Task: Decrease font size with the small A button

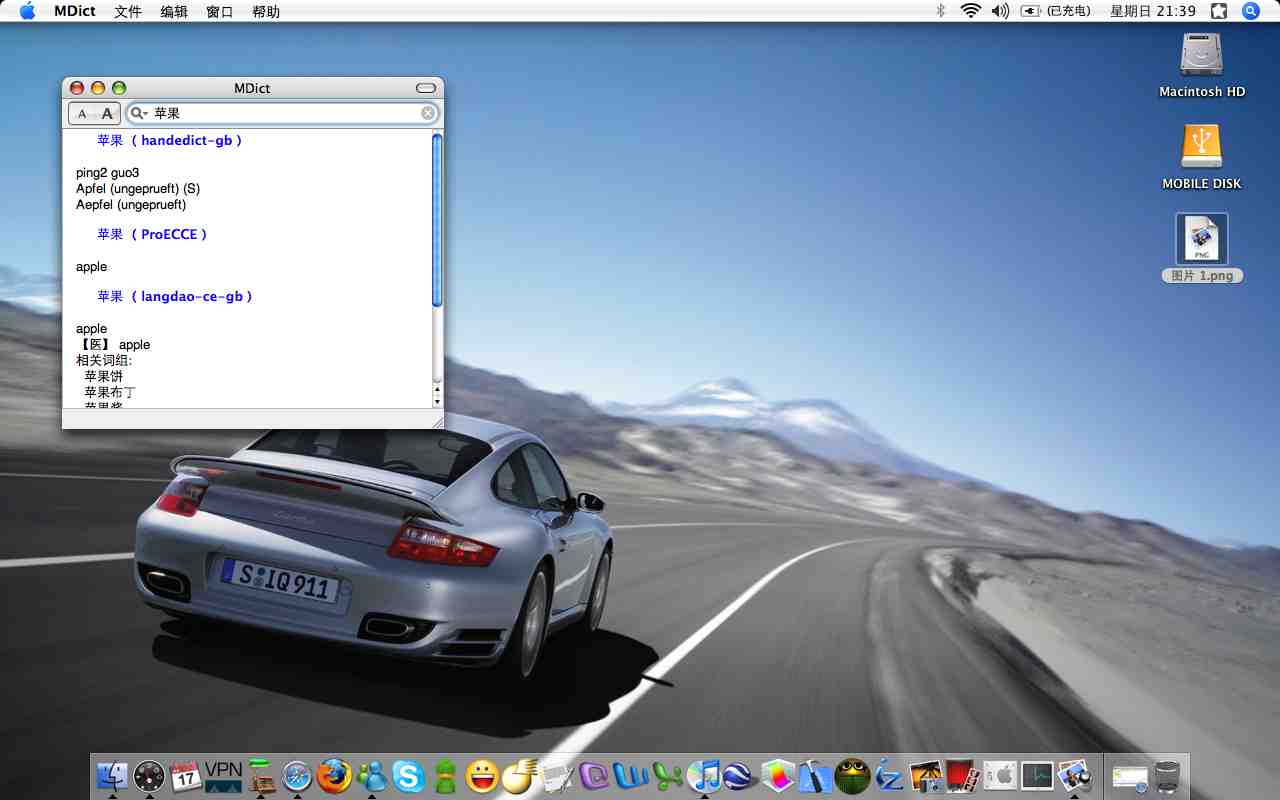Action: 82,114
